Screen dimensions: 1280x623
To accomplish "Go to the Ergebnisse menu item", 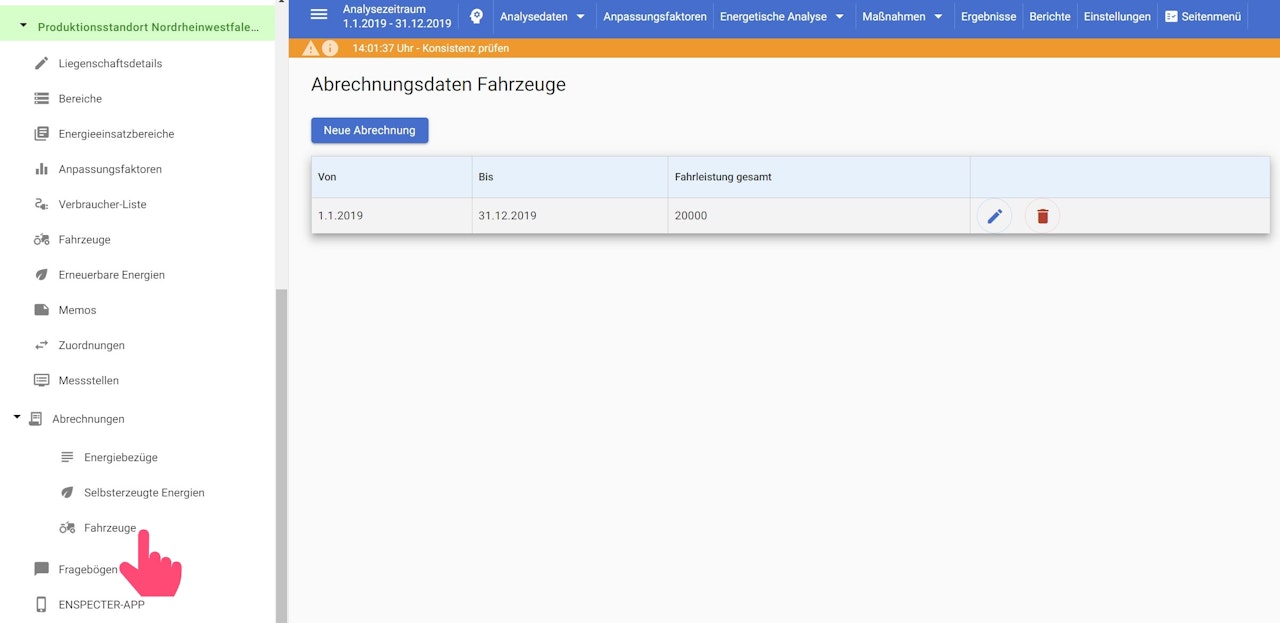I will 988,17.
